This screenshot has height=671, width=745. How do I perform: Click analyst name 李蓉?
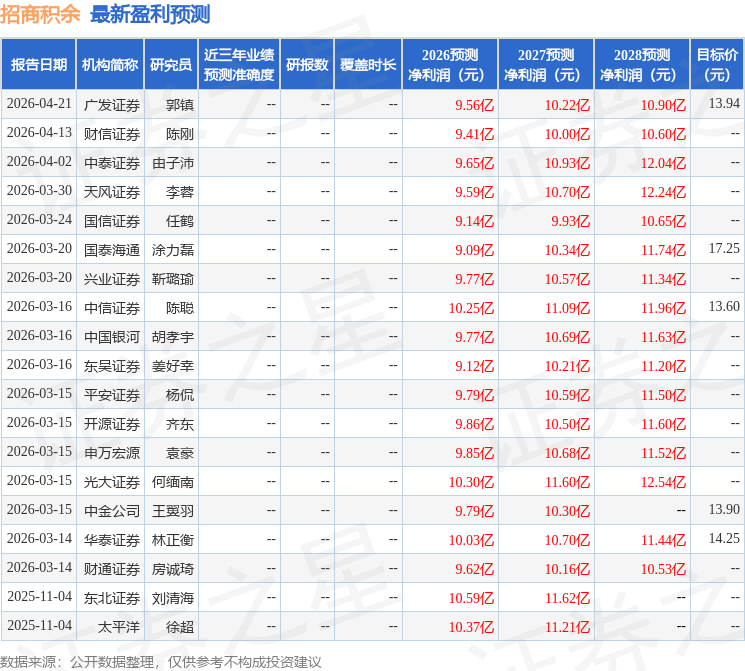tap(180, 192)
